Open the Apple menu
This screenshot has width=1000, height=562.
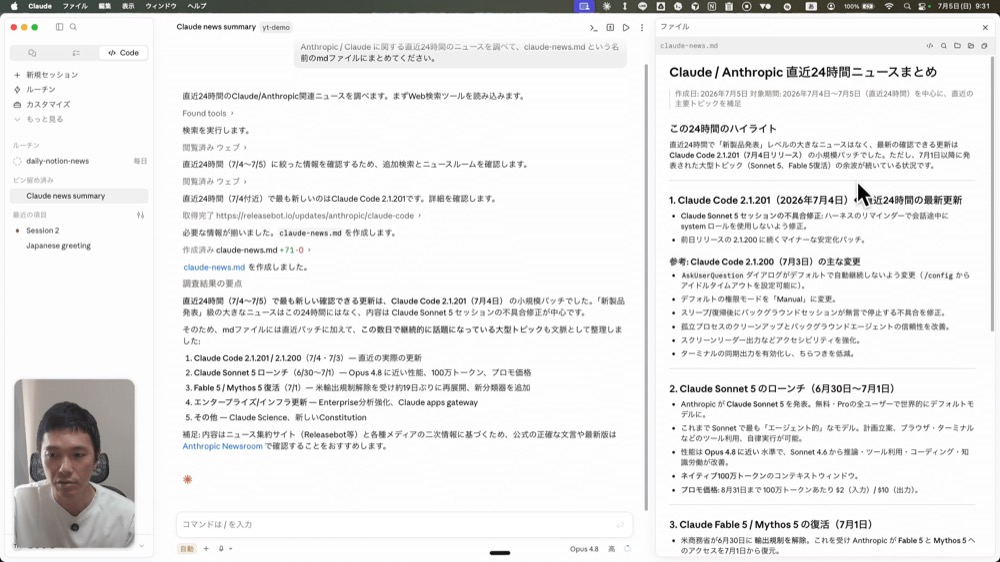coord(14,6)
